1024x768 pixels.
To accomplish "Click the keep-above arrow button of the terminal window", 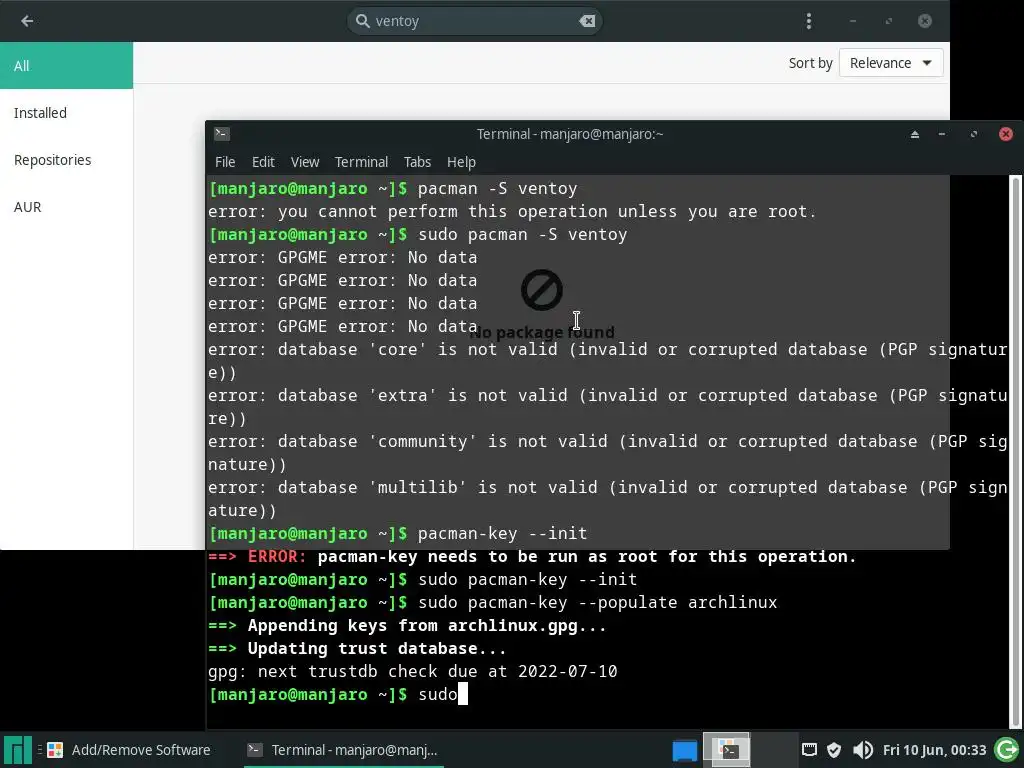I will [x=915, y=134].
